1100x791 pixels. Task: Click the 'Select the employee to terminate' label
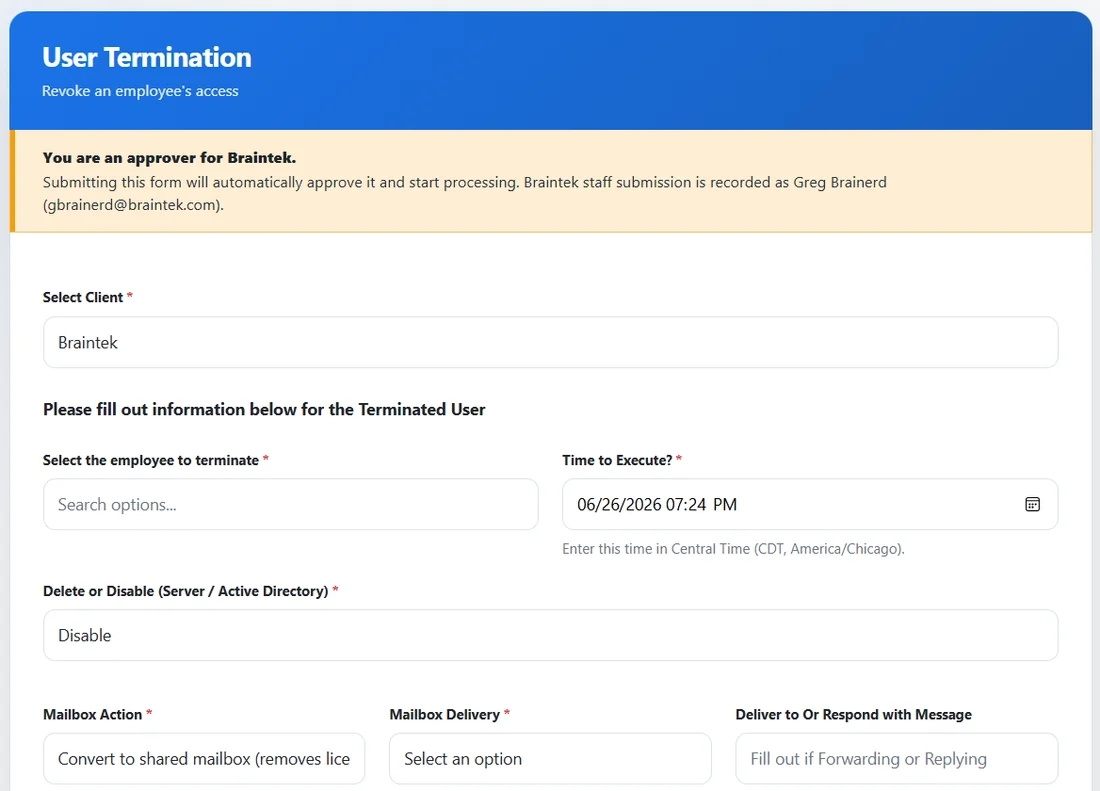click(151, 460)
